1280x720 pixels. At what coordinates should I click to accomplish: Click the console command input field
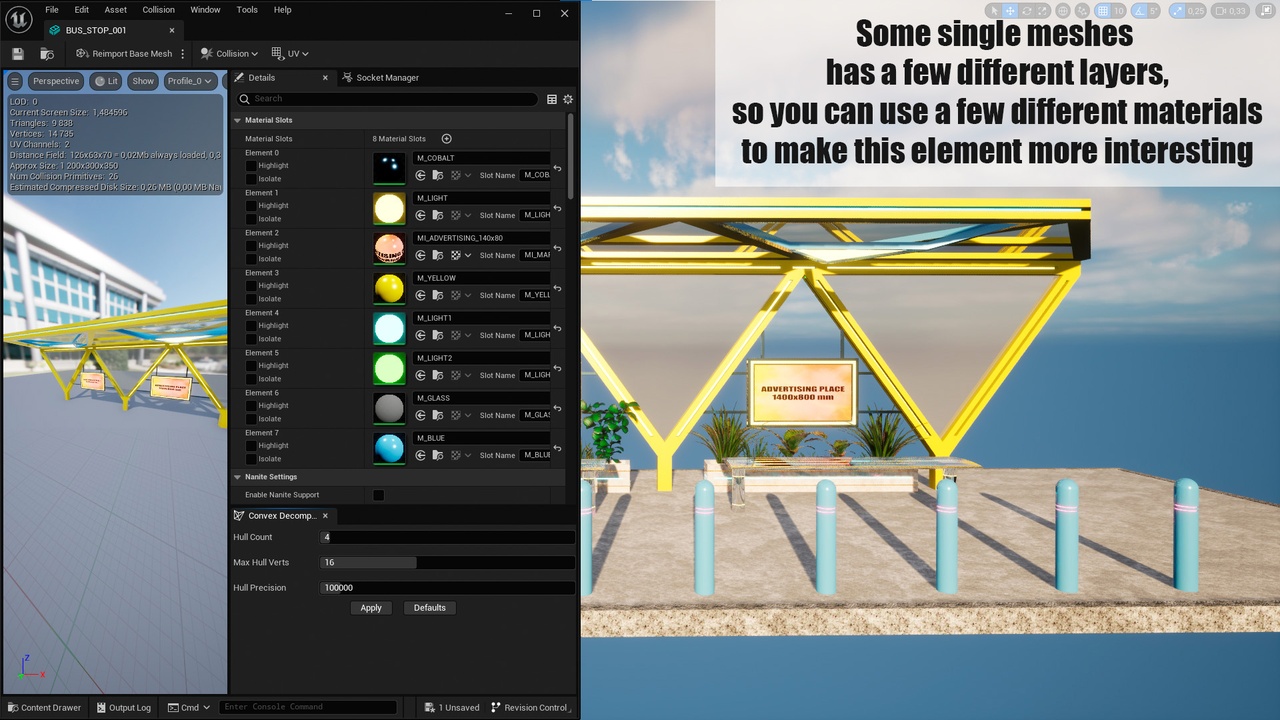coord(308,707)
